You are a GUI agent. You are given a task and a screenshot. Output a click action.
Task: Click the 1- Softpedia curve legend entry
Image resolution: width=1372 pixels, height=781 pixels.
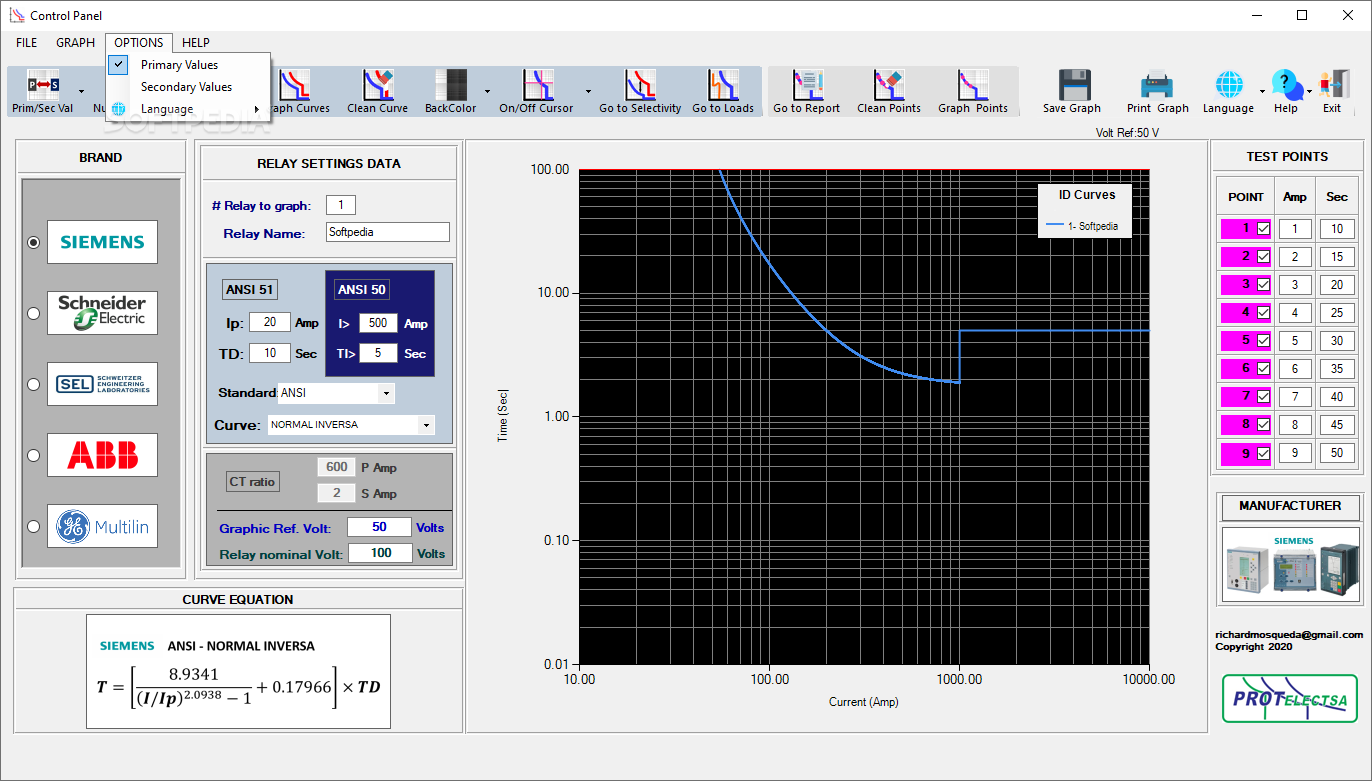coord(1082,227)
